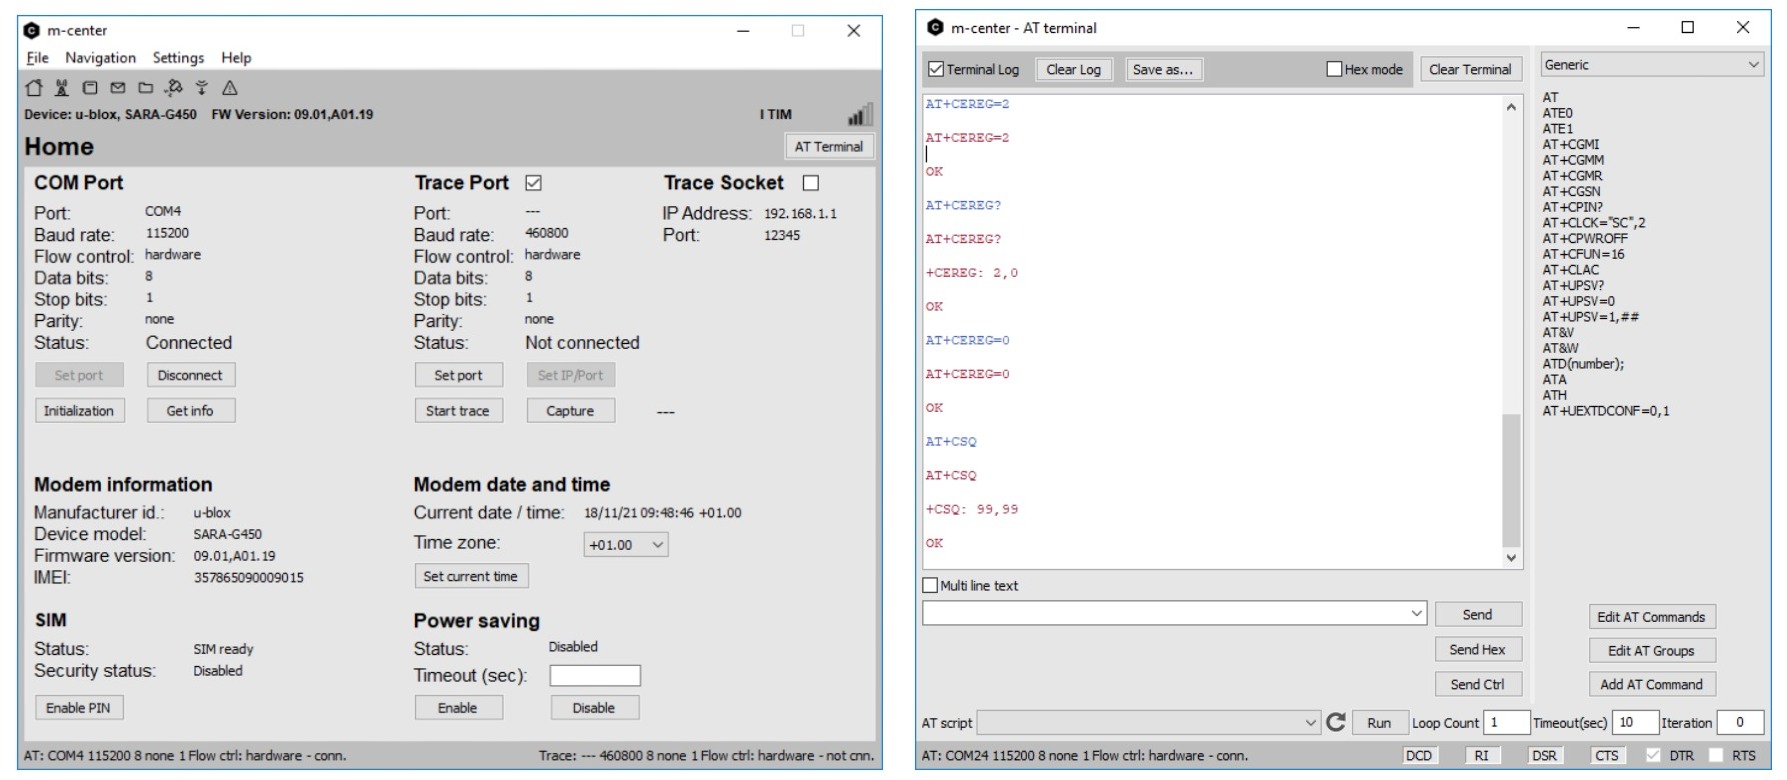Expand the Generic AT group dropdown
This screenshot has height=780, width=1787.
1652,65
